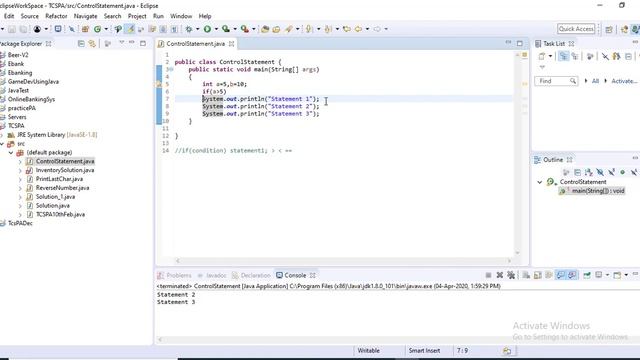
Task: Collapse the src folder in Package Explorer
Action: click(x=2, y=144)
